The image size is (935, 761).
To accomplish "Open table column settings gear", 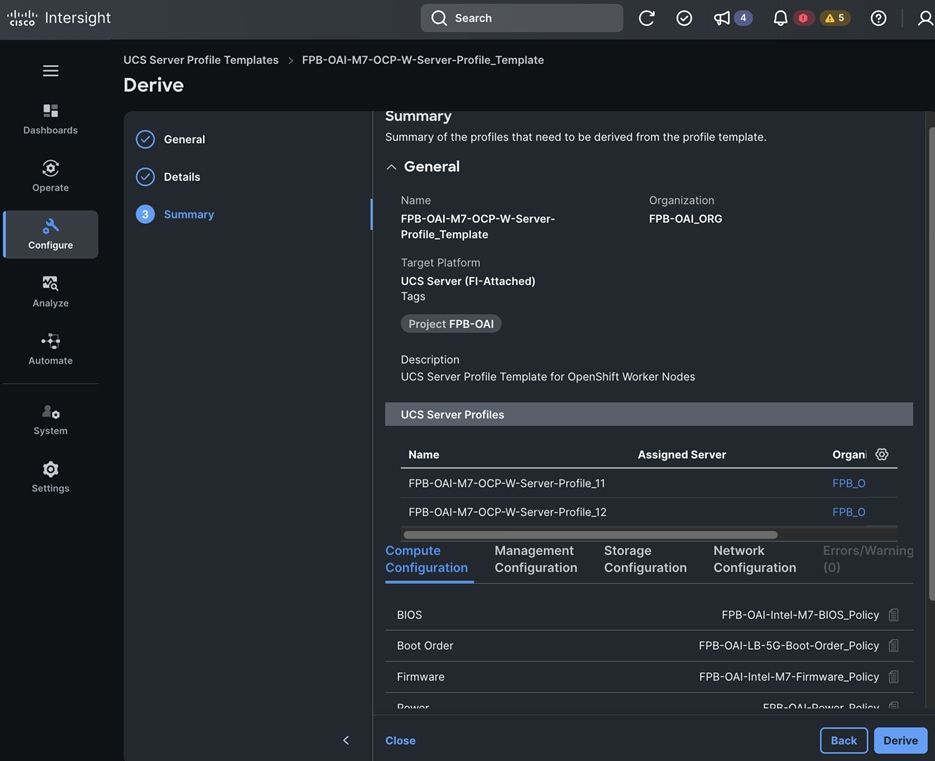I will pos(881,454).
